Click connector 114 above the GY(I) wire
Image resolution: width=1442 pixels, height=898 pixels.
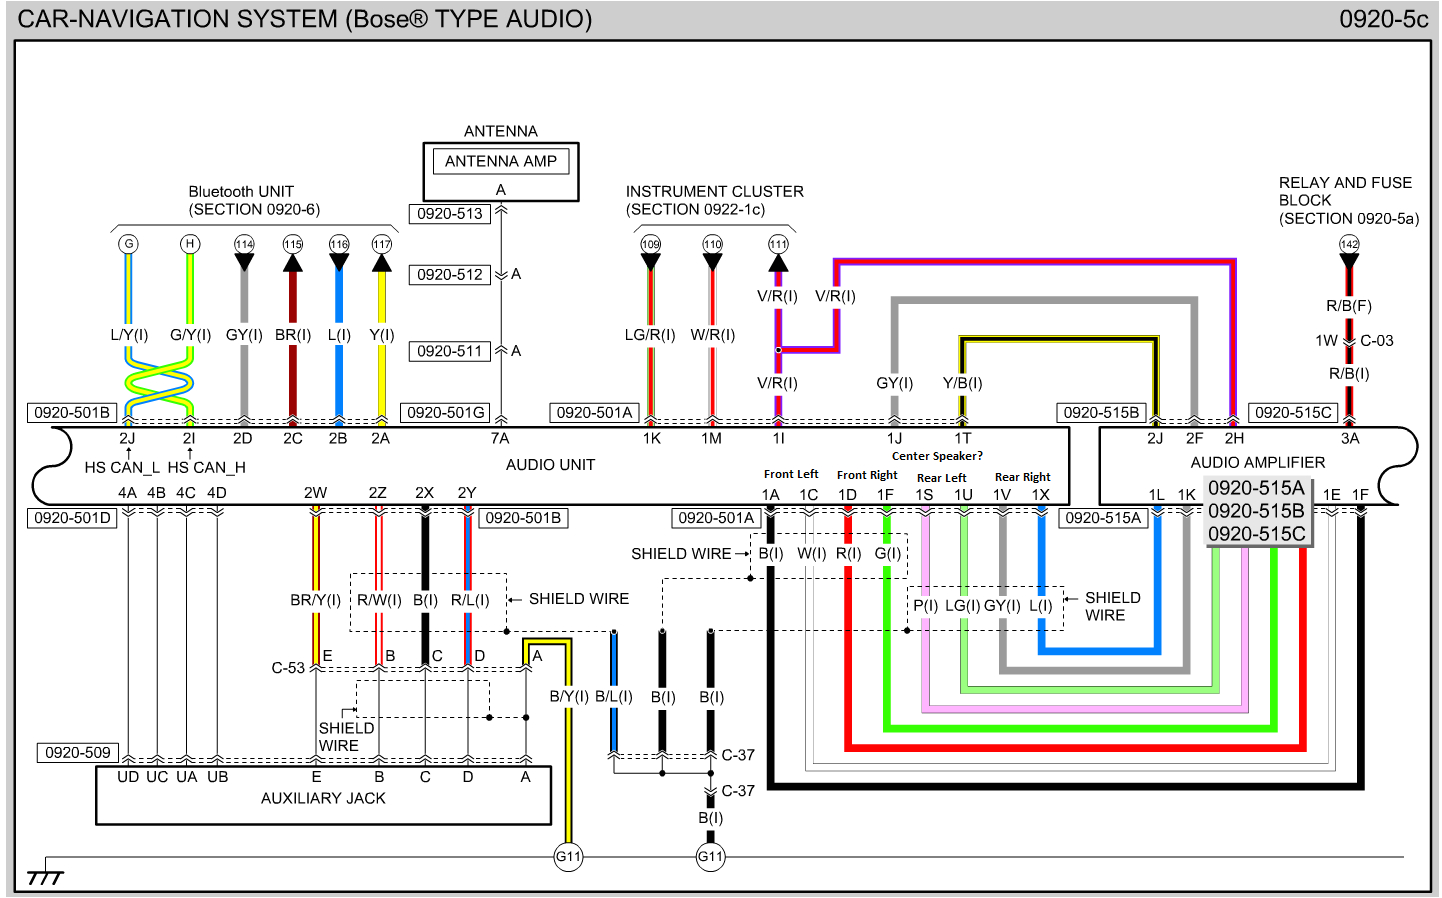pos(243,243)
